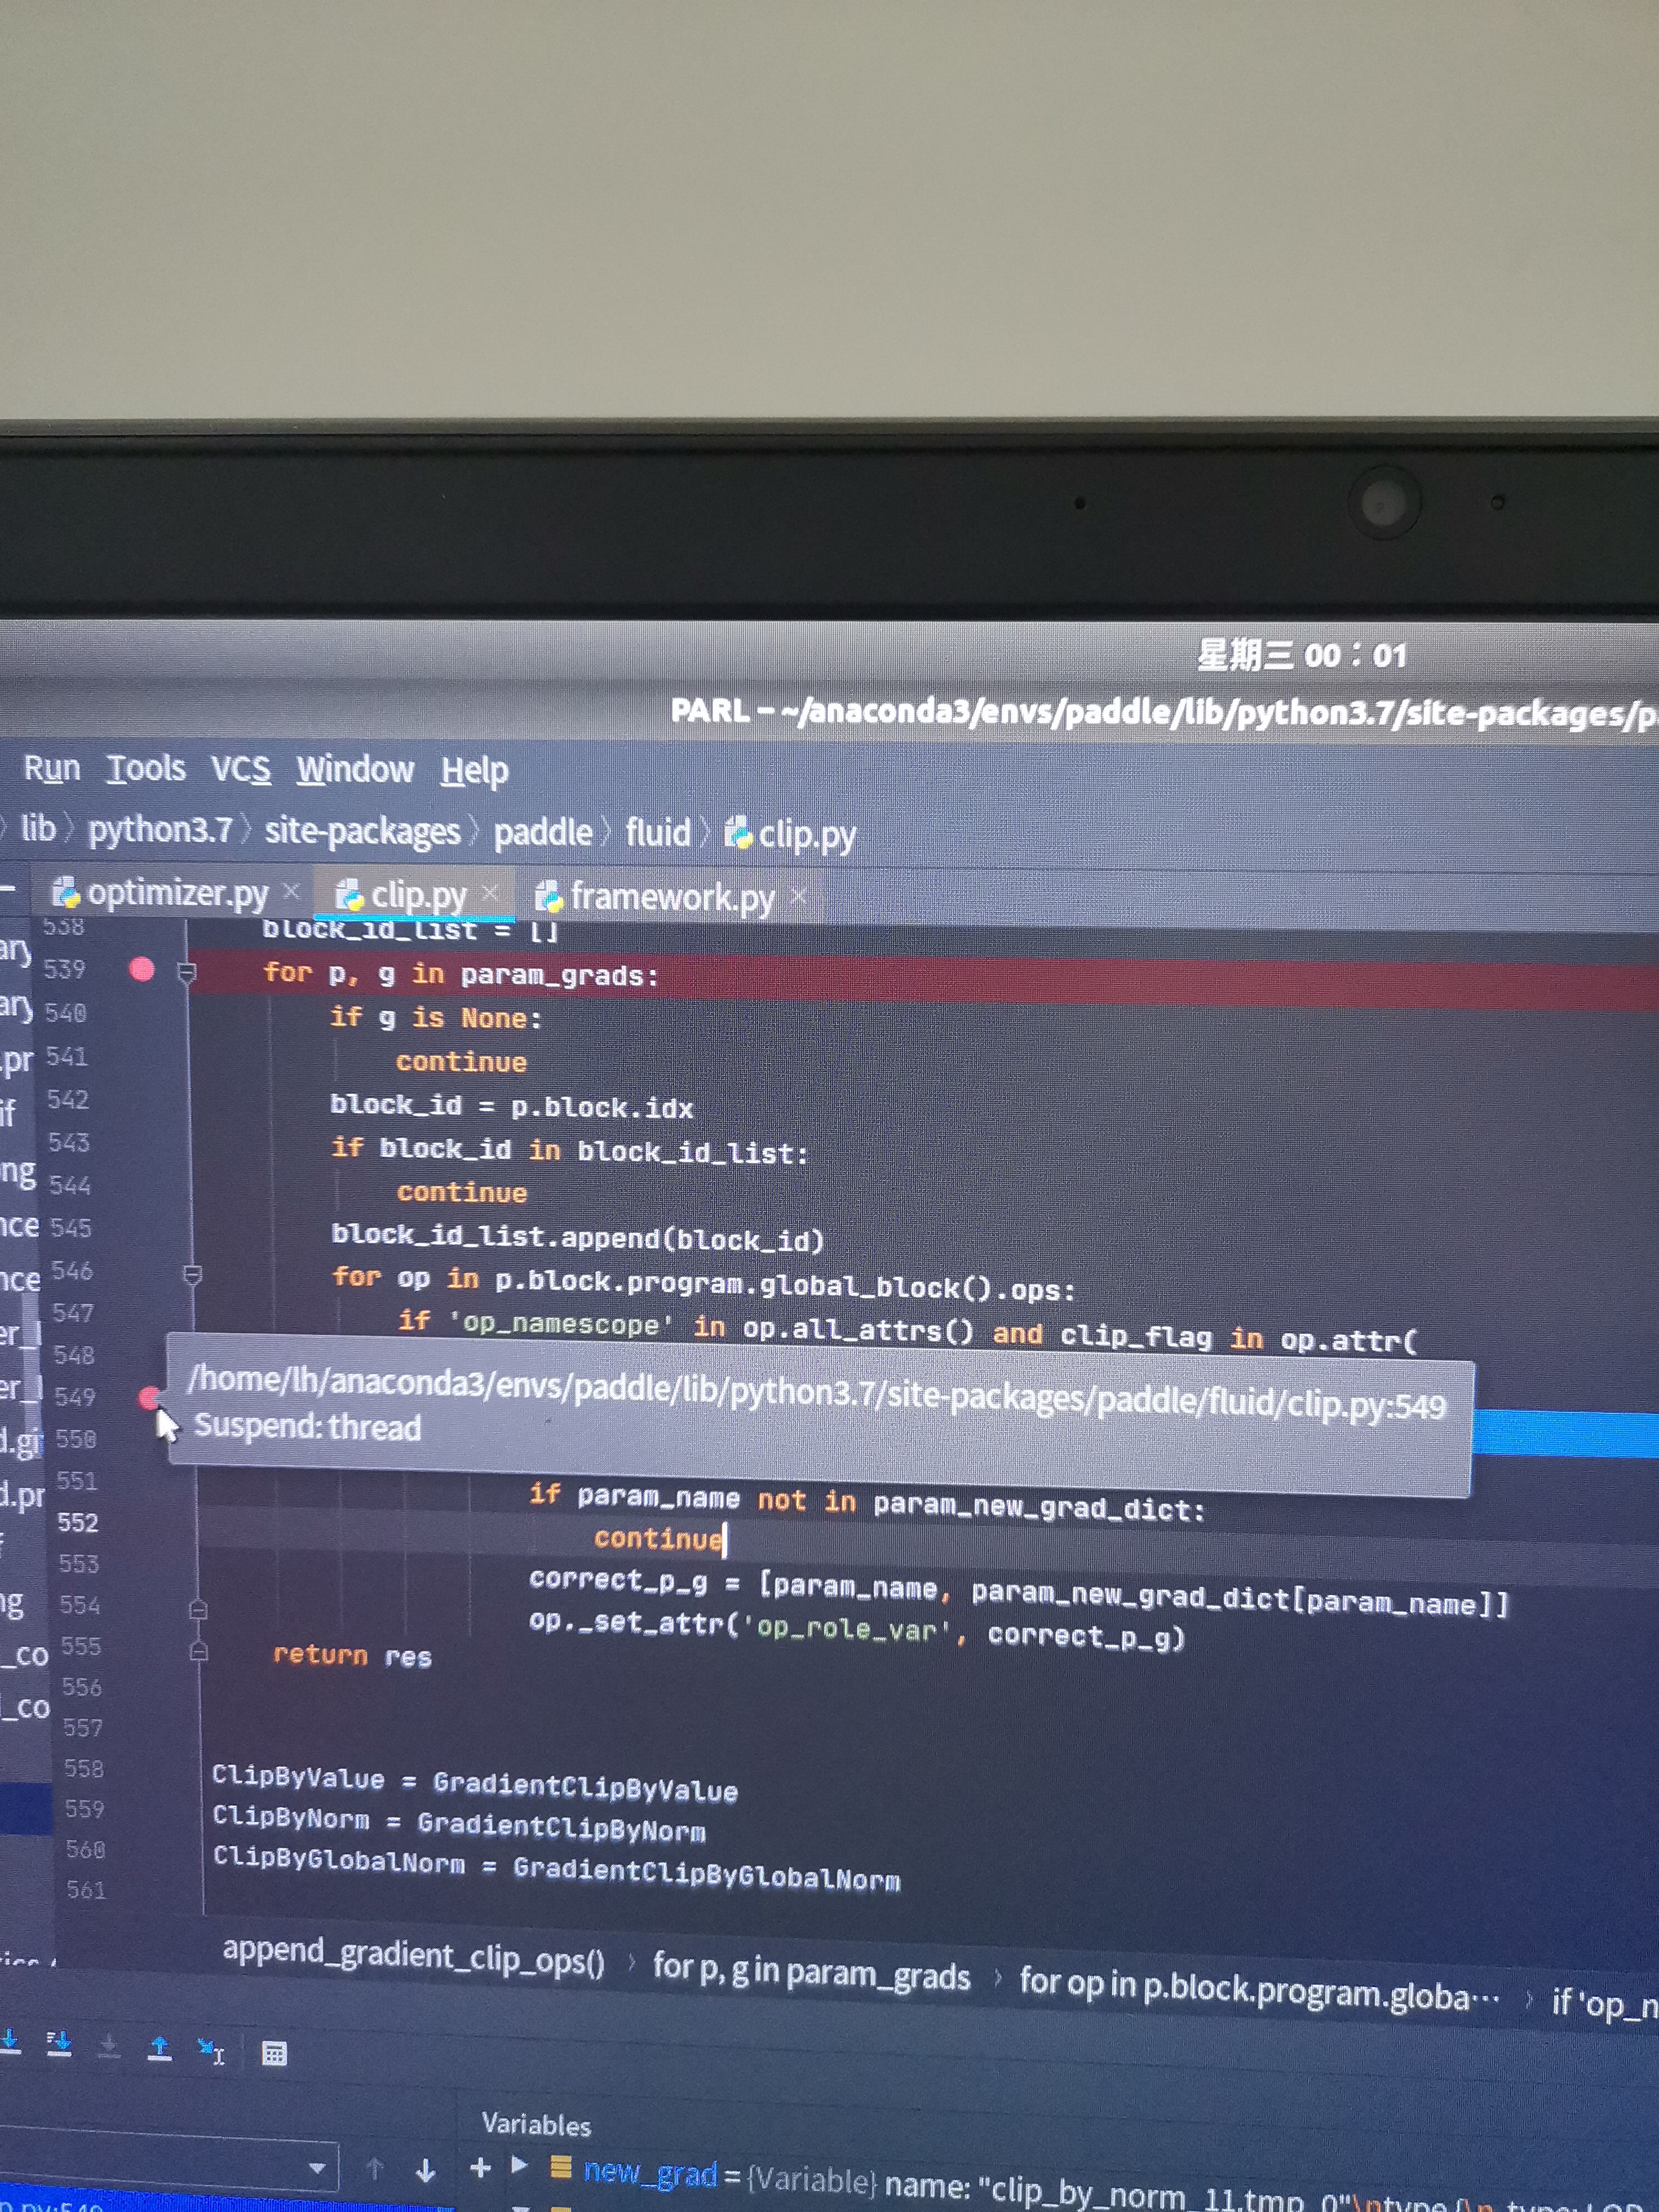The image size is (1659, 2212).
Task: Switch to framework.py editor tab
Action: [x=672, y=897]
